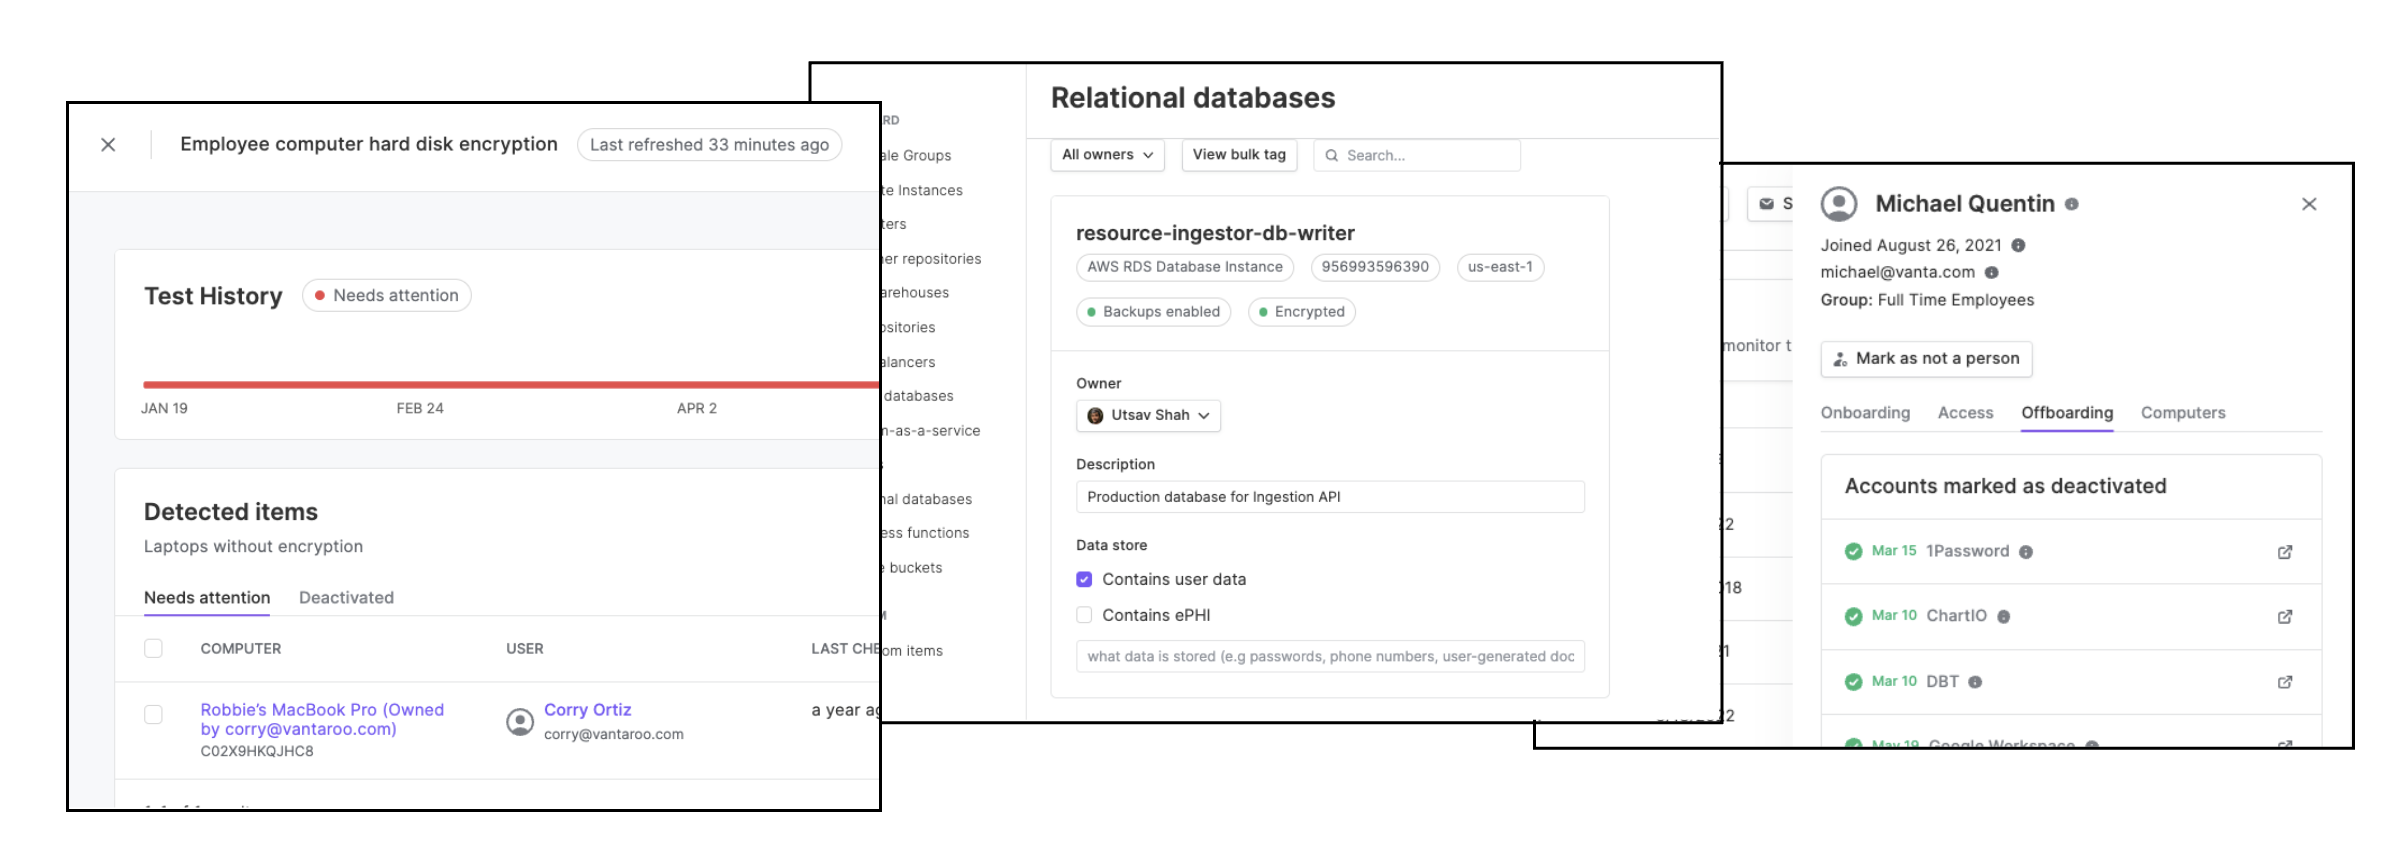Click the USER column header
The width and height of the screenshot is (2392, 860).
coord(525,649)
